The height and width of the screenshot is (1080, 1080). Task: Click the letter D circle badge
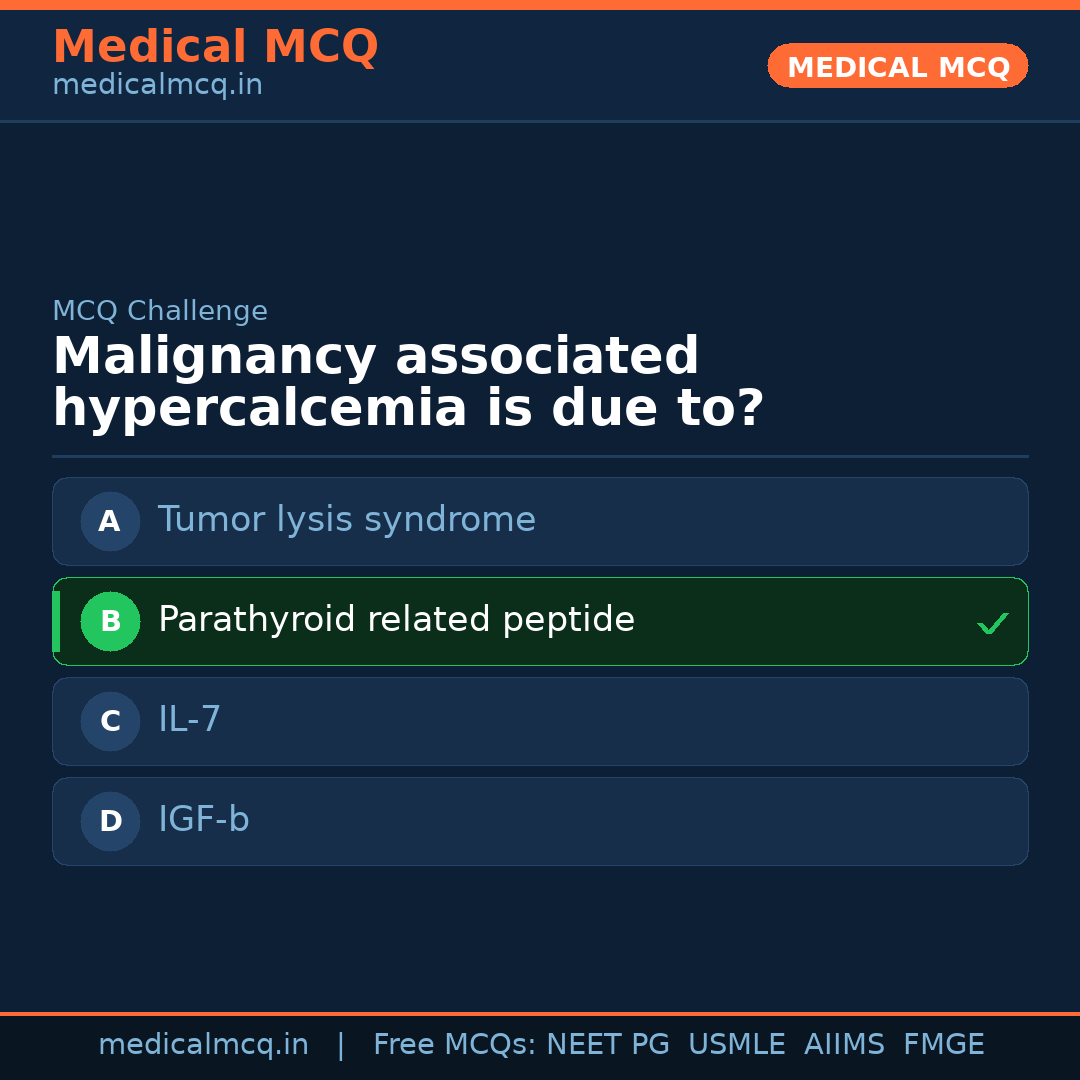[x=110, y=821]
